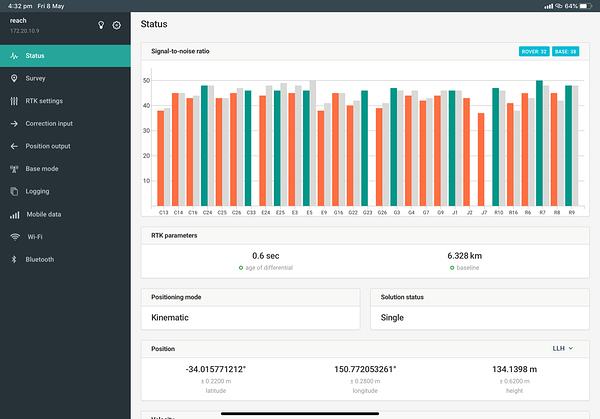Image resolution: width=600 pixels, height=419 pixels.
Task: Click the Wi-Fi icon in the sidebar
Action: [x=15, y=237]
